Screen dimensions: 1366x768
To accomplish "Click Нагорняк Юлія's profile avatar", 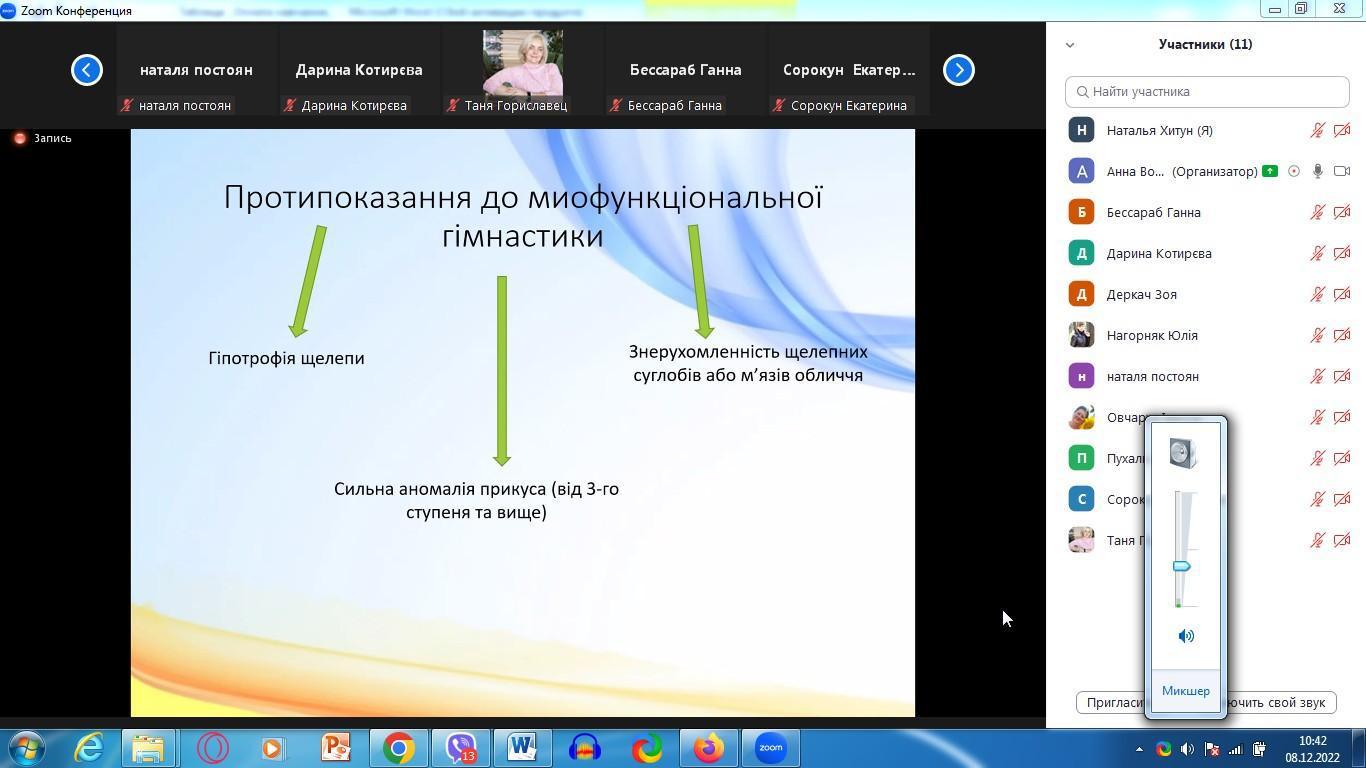I will [x=1081, y=335].
